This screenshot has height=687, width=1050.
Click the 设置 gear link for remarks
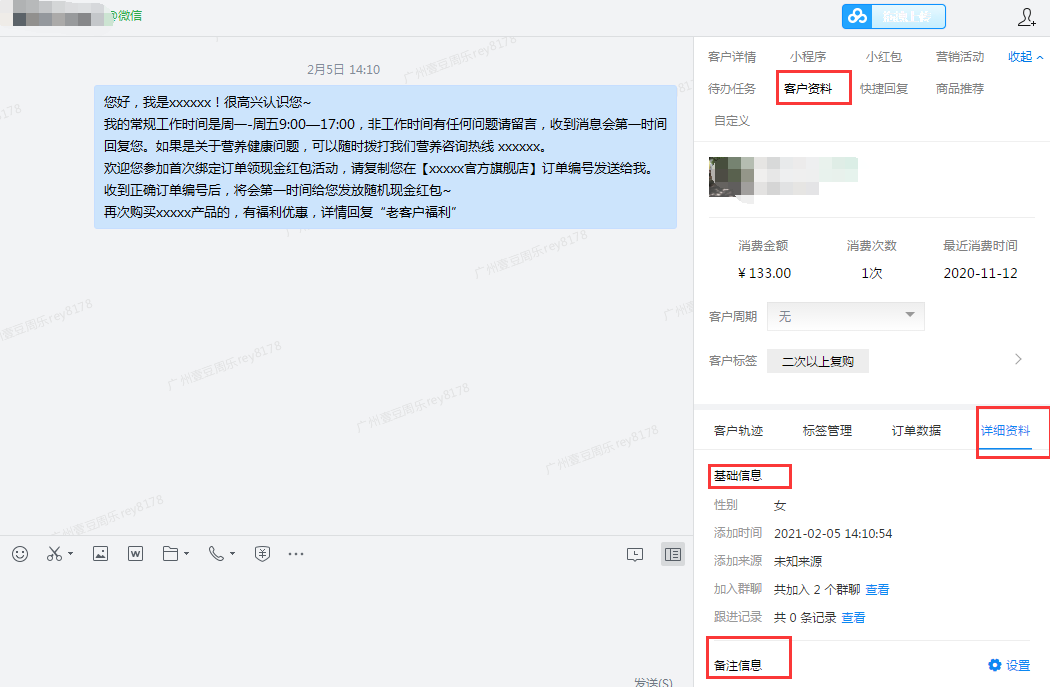(1009, 665)
